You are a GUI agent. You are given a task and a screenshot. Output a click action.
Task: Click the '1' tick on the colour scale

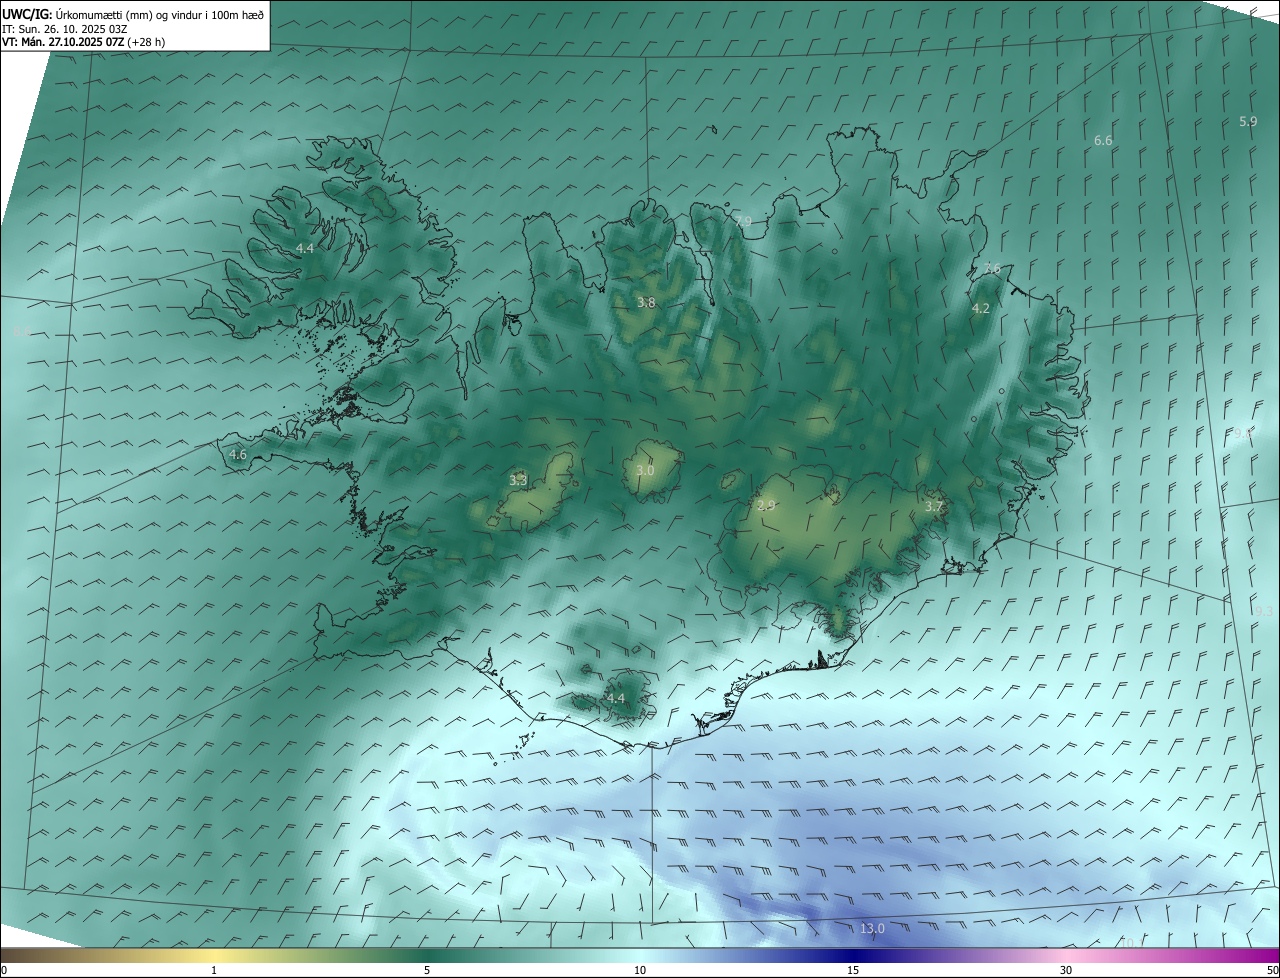(214, 970)
